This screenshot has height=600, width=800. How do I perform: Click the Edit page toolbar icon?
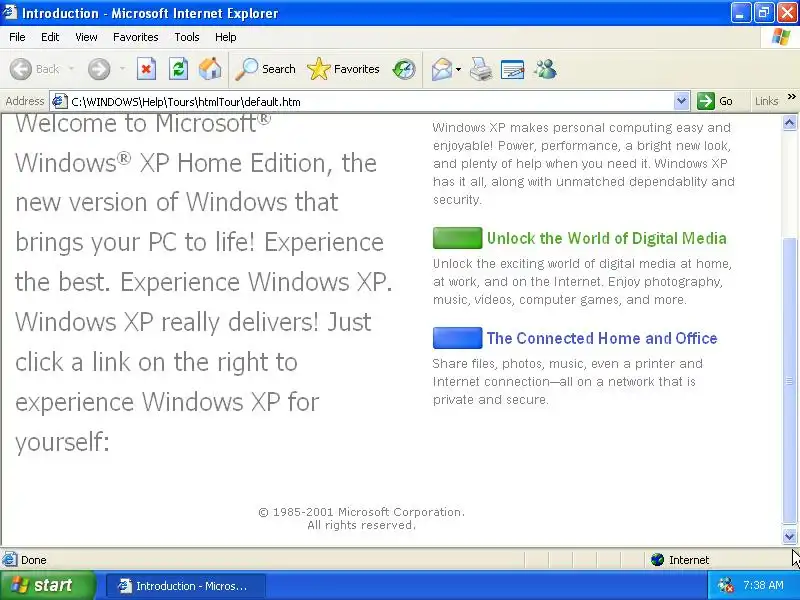tap(512, 69)
